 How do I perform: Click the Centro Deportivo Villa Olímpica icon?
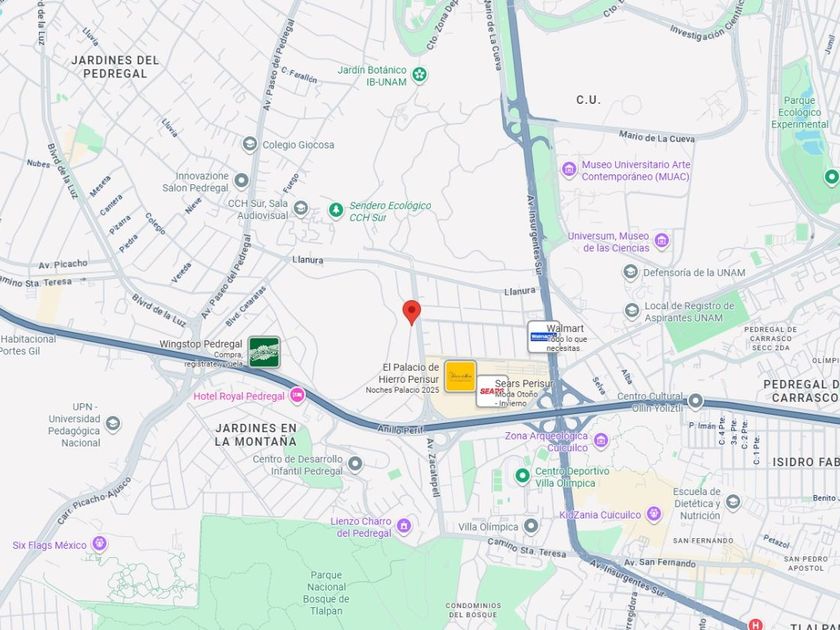tap(522, 476)
